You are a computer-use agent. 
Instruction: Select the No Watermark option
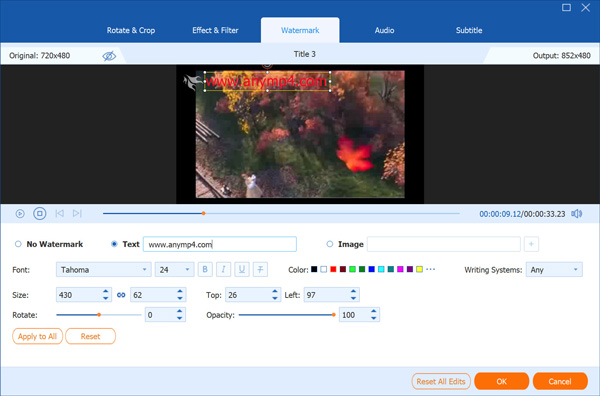tap(18, 244)
